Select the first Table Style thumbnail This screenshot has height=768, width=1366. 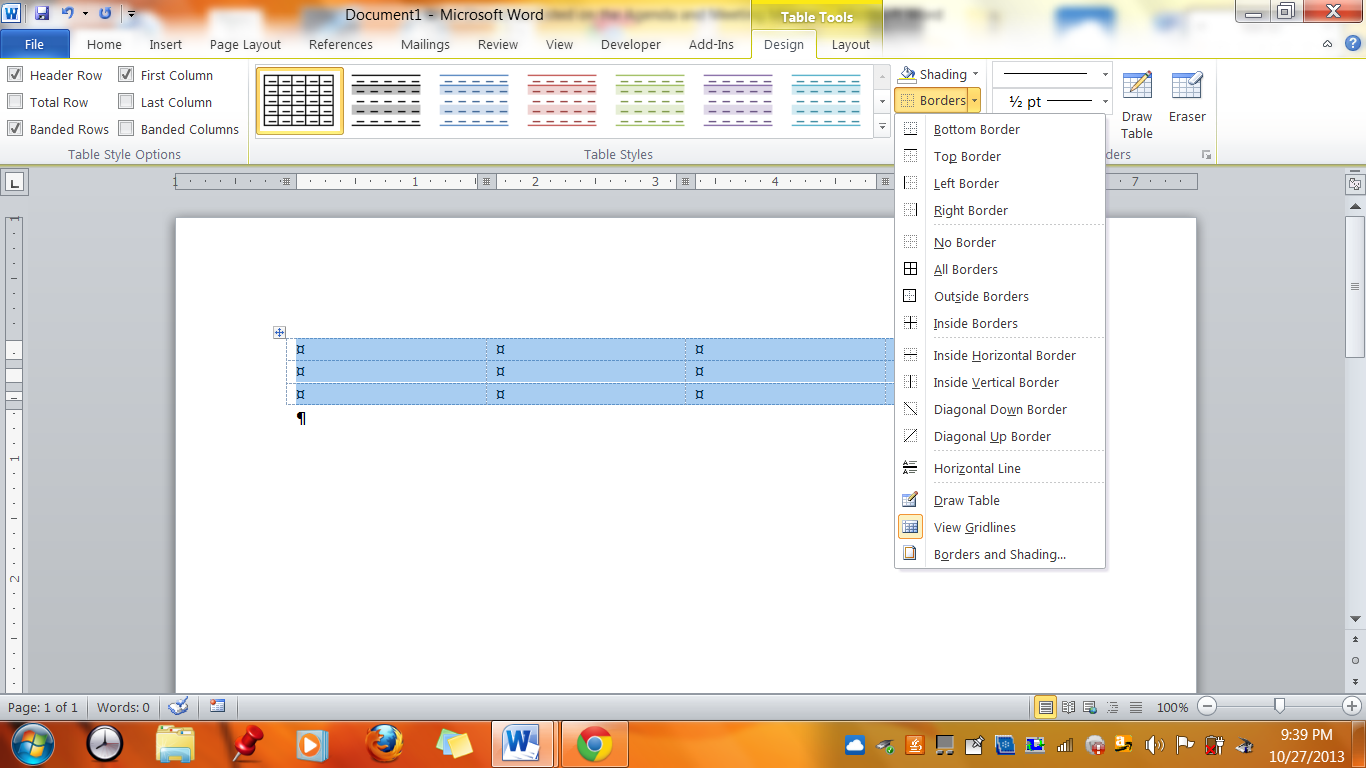tap(297, 99)
